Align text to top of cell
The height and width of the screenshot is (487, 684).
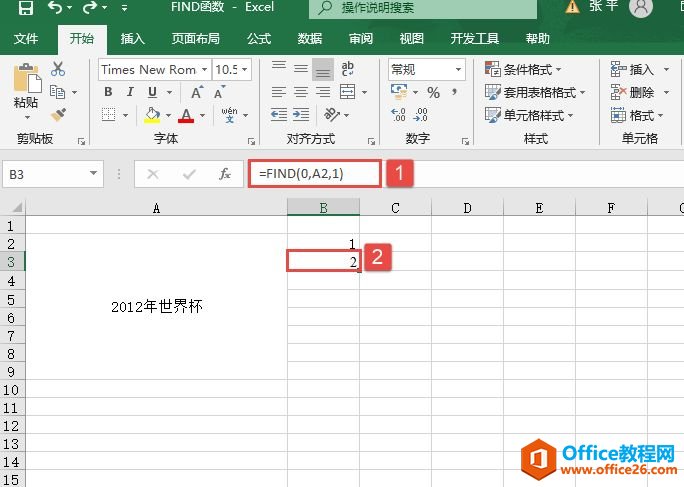pos(279,67)
